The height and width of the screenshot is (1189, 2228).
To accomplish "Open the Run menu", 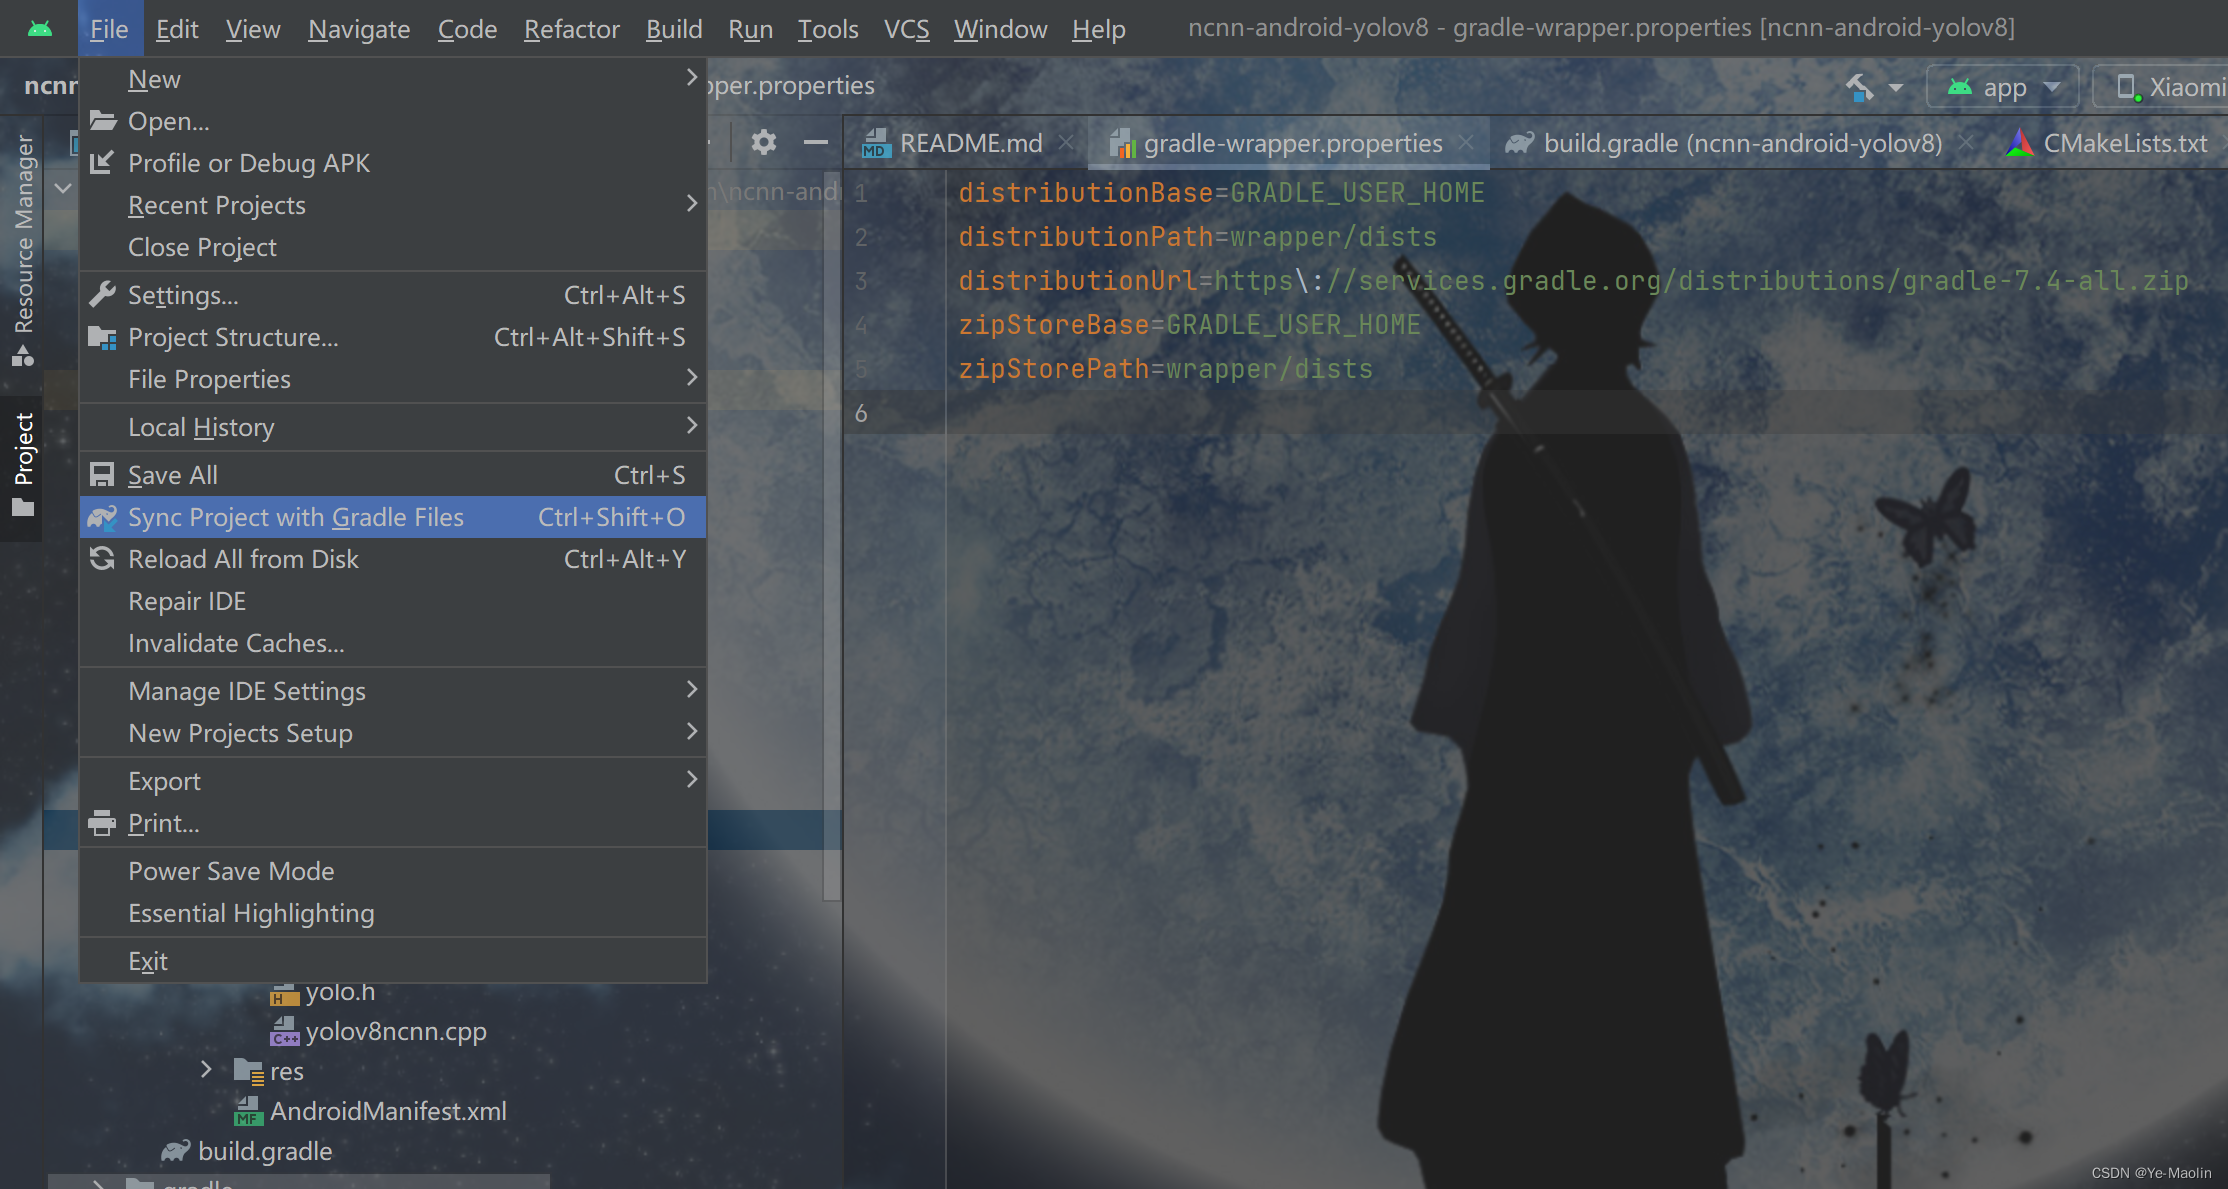I will click(750, 29).
